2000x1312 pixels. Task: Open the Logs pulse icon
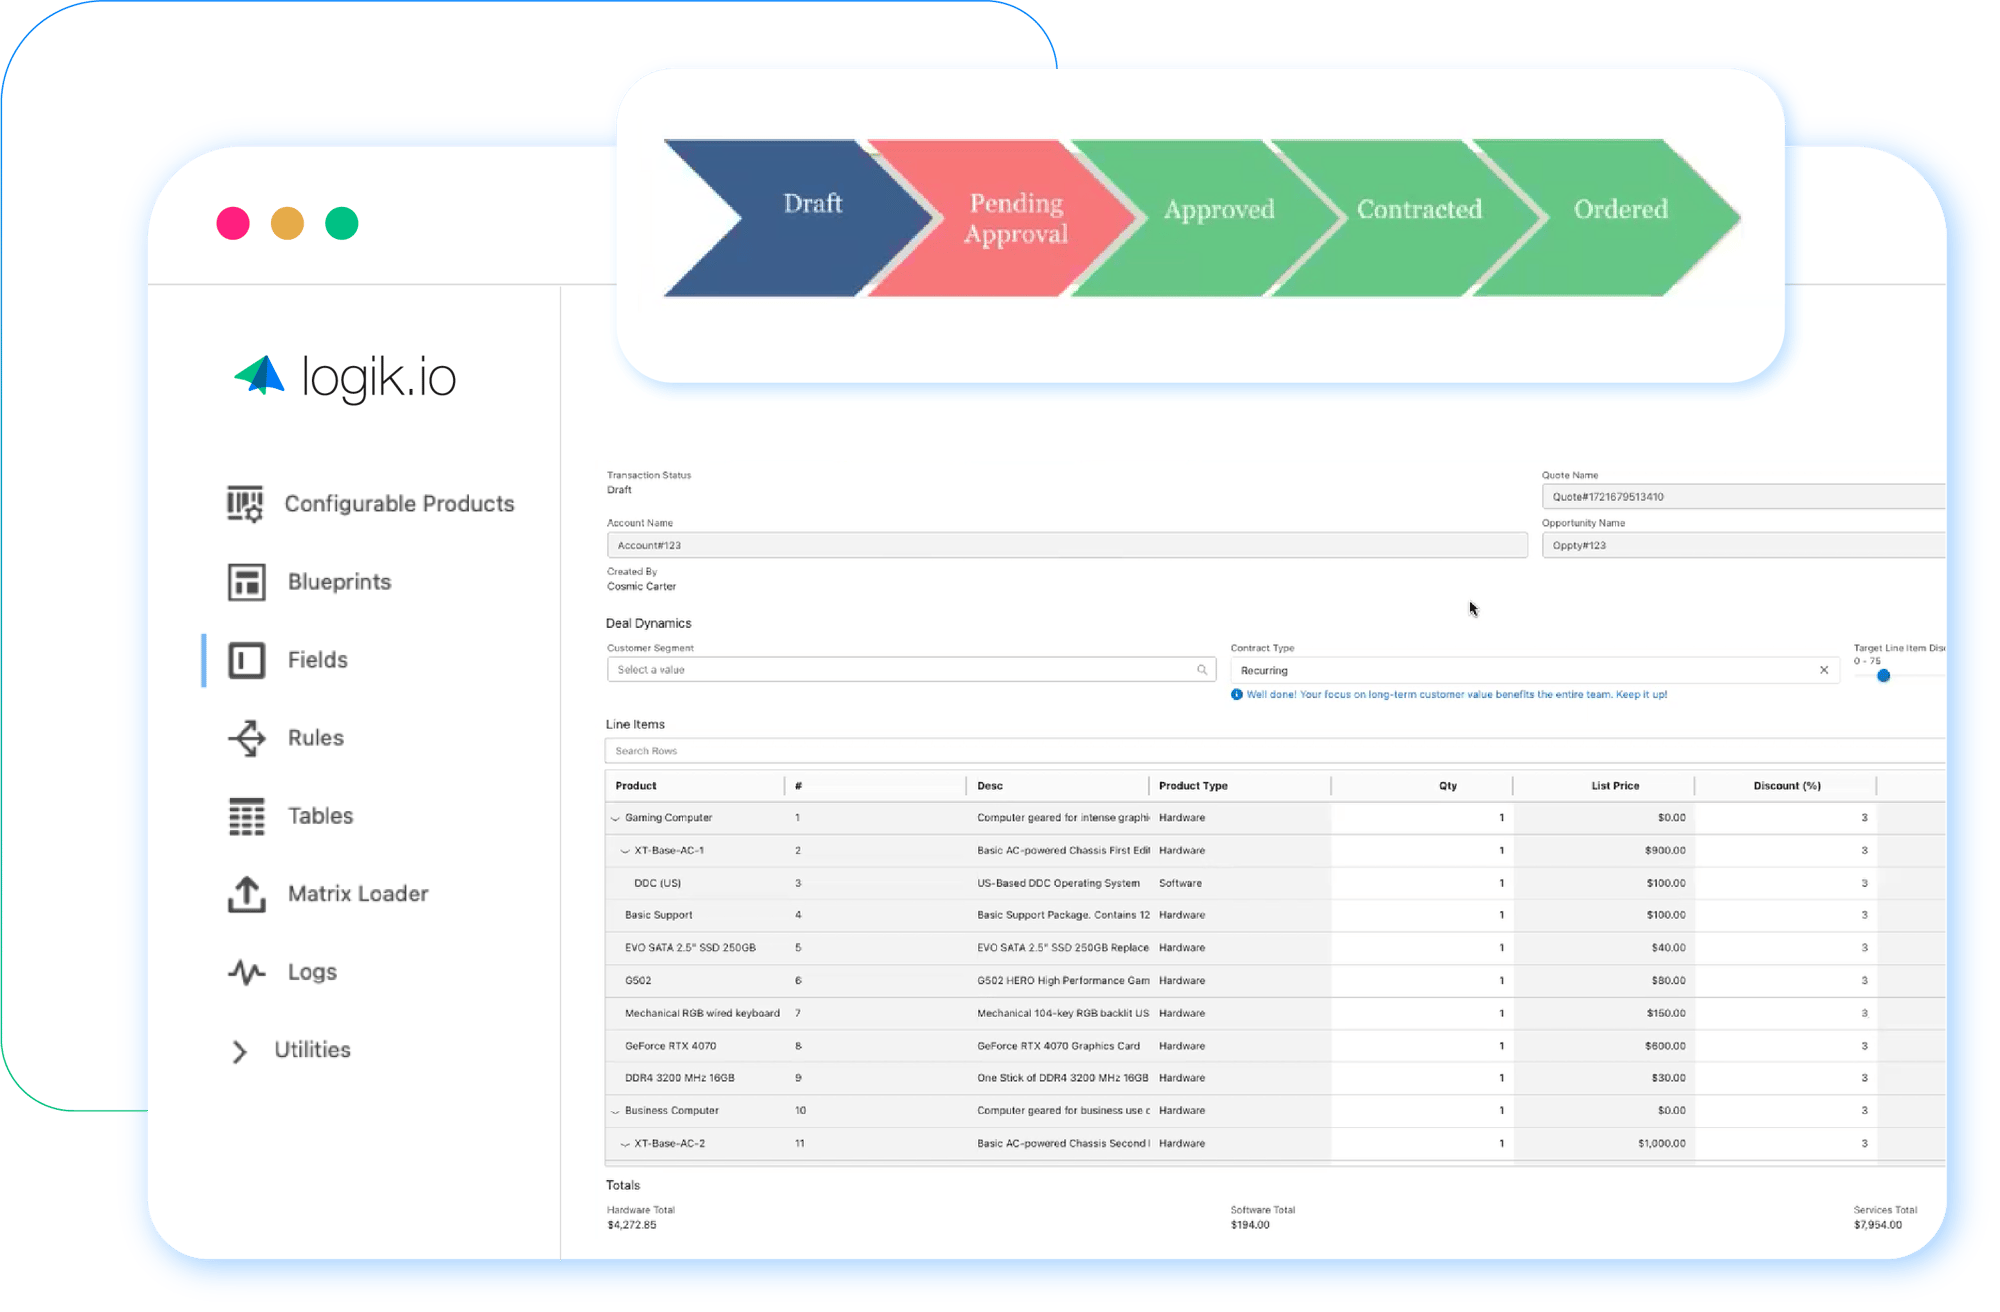click(246, 972)
